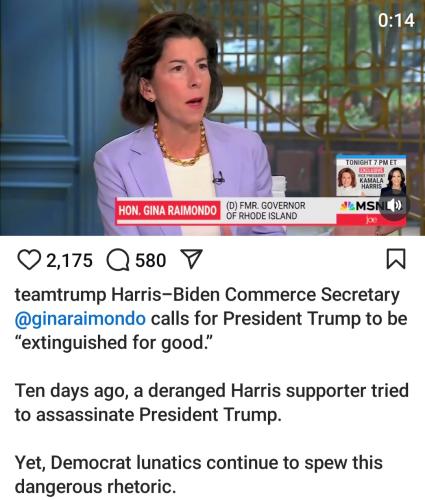Open the 580 comments count

(x=151, y=260)
